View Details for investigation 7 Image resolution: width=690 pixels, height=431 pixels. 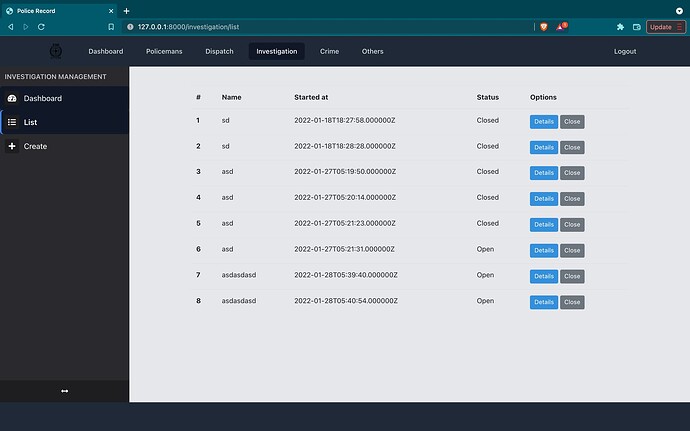(x=544, y=276)
